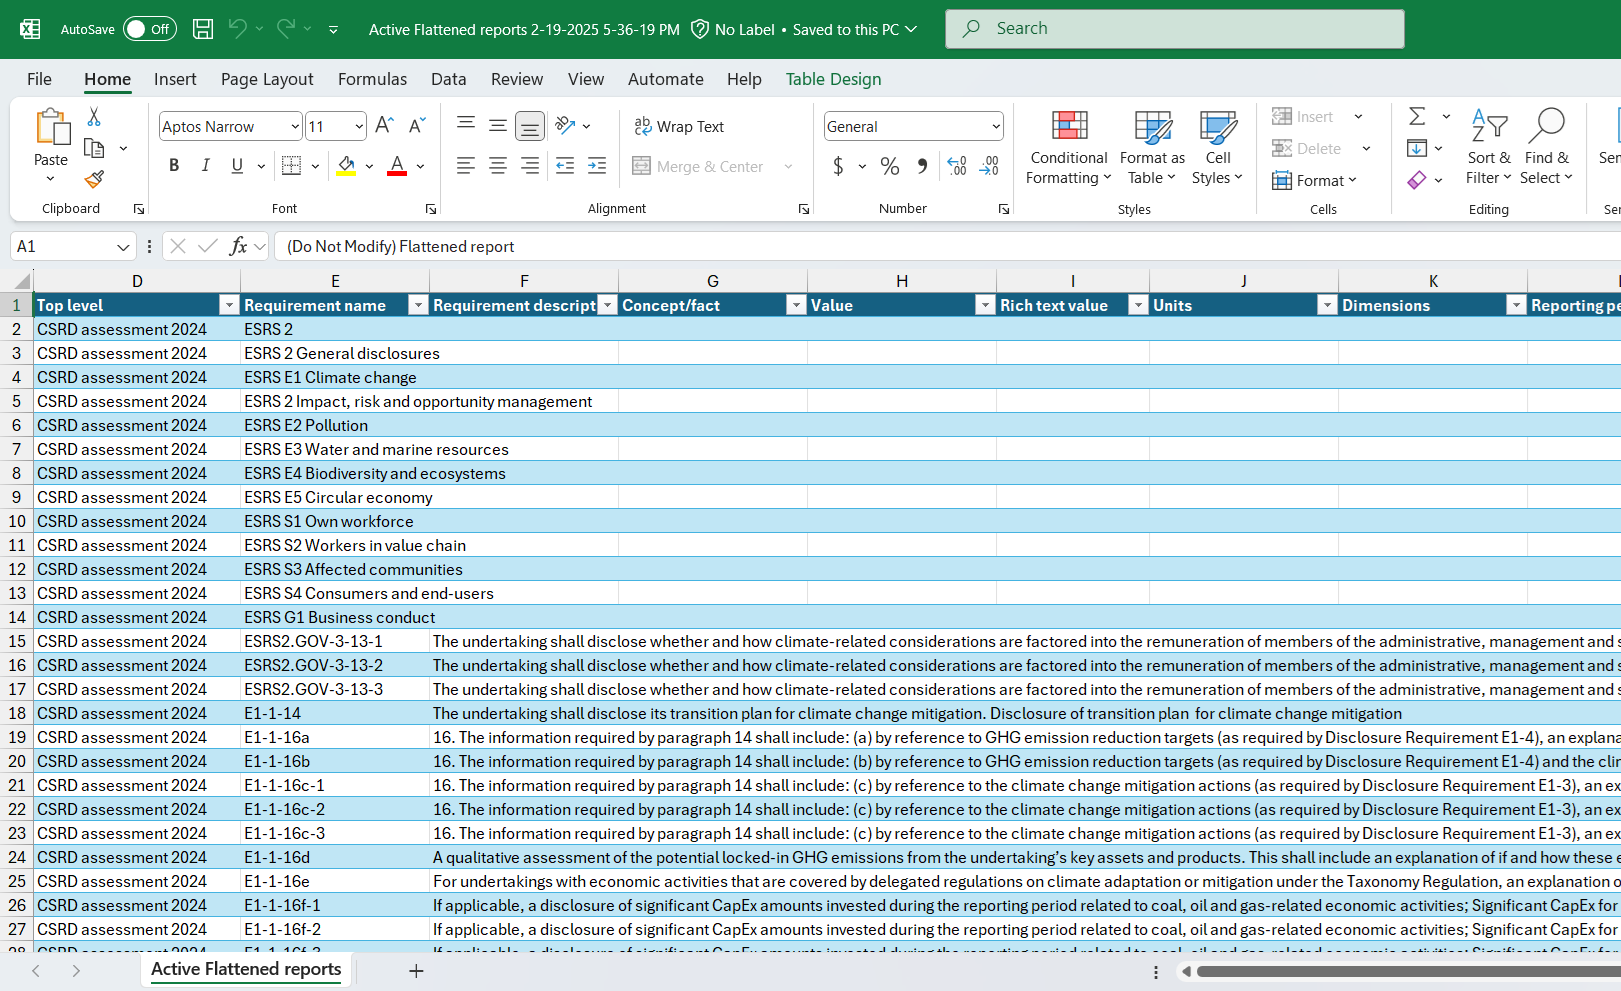1621x991 pixels.
Task: Click the Sort & Filter button
Action: click(x=1489, y=147)
